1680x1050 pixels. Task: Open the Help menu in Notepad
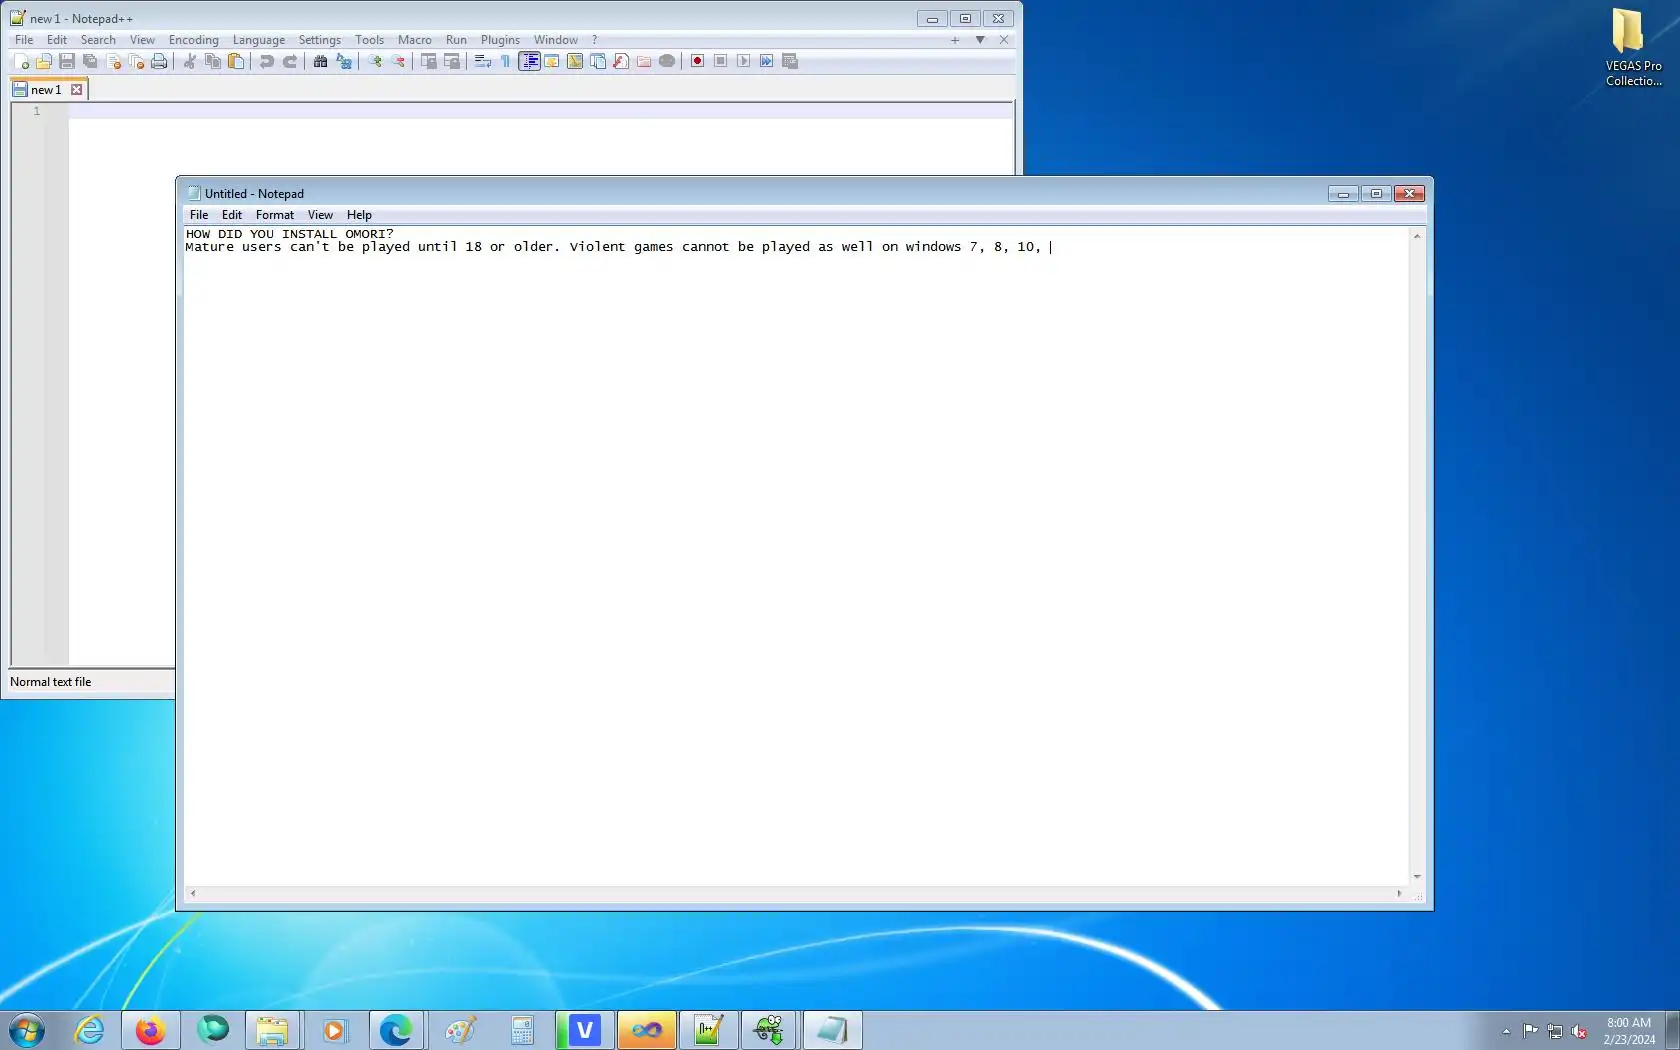(359, 215)
